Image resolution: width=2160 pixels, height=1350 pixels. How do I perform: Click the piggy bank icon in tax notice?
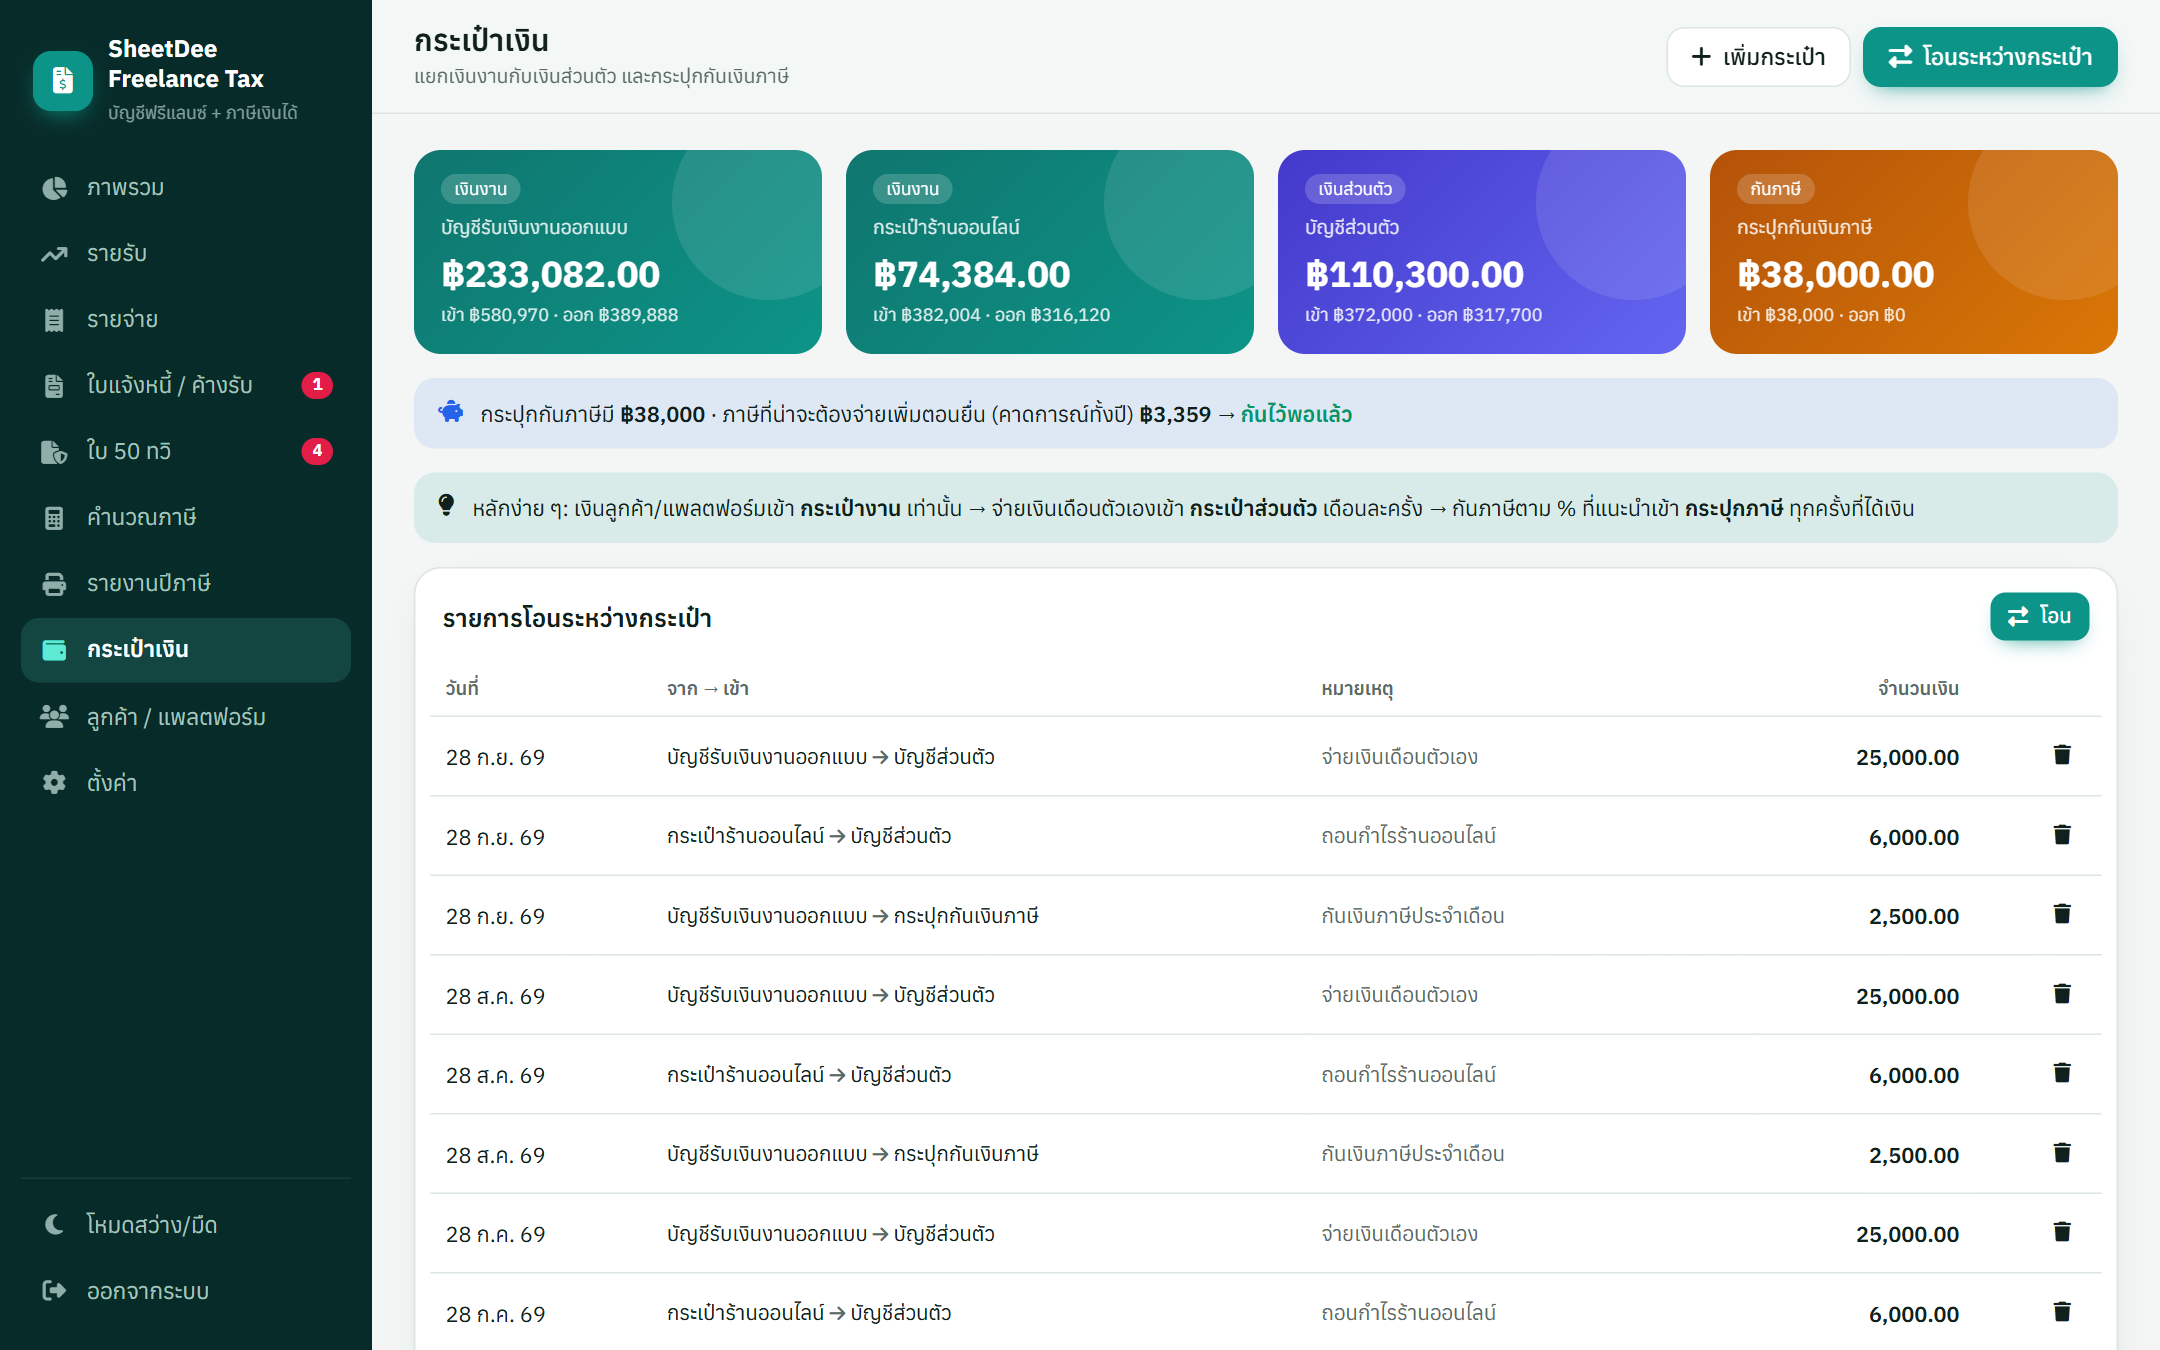click(451, 412)
